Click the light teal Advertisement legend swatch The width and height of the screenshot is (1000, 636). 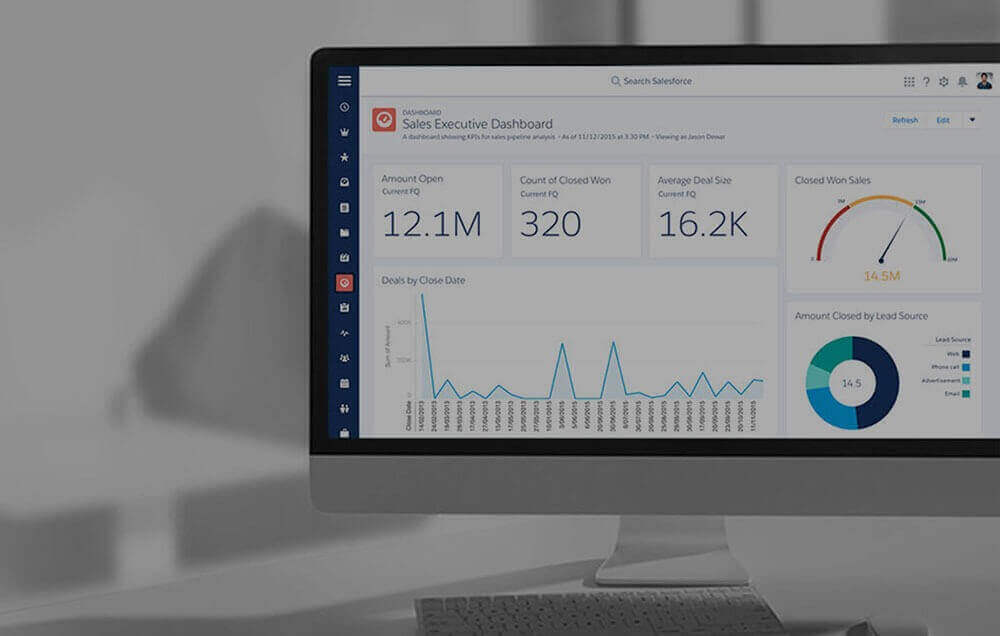966,381
